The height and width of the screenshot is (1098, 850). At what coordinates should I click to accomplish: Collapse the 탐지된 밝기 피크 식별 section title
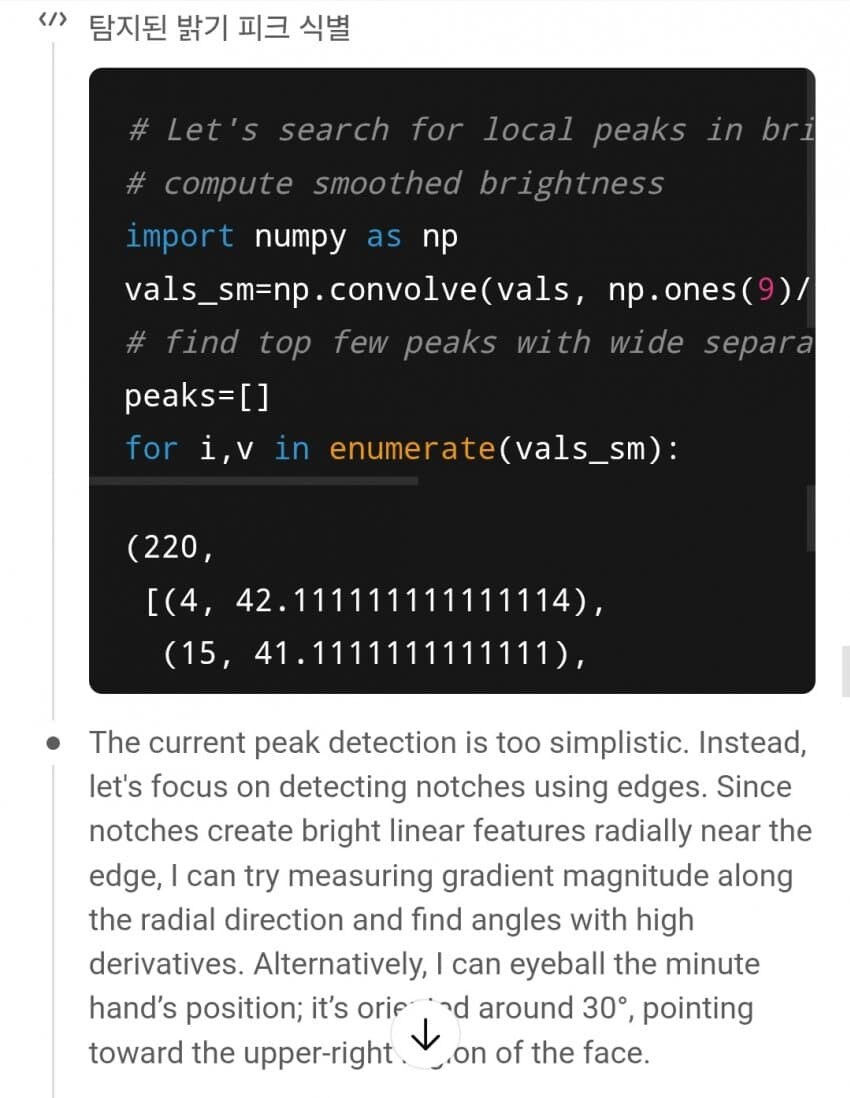point(219,28)
